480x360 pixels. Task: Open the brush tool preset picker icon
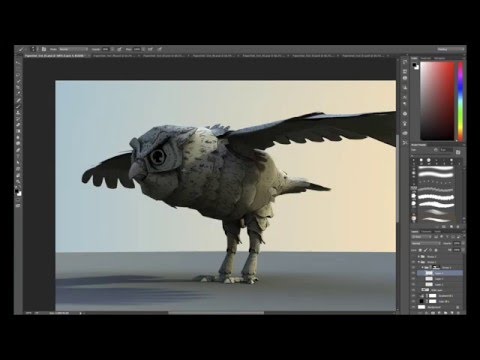[x=21, y=49]
